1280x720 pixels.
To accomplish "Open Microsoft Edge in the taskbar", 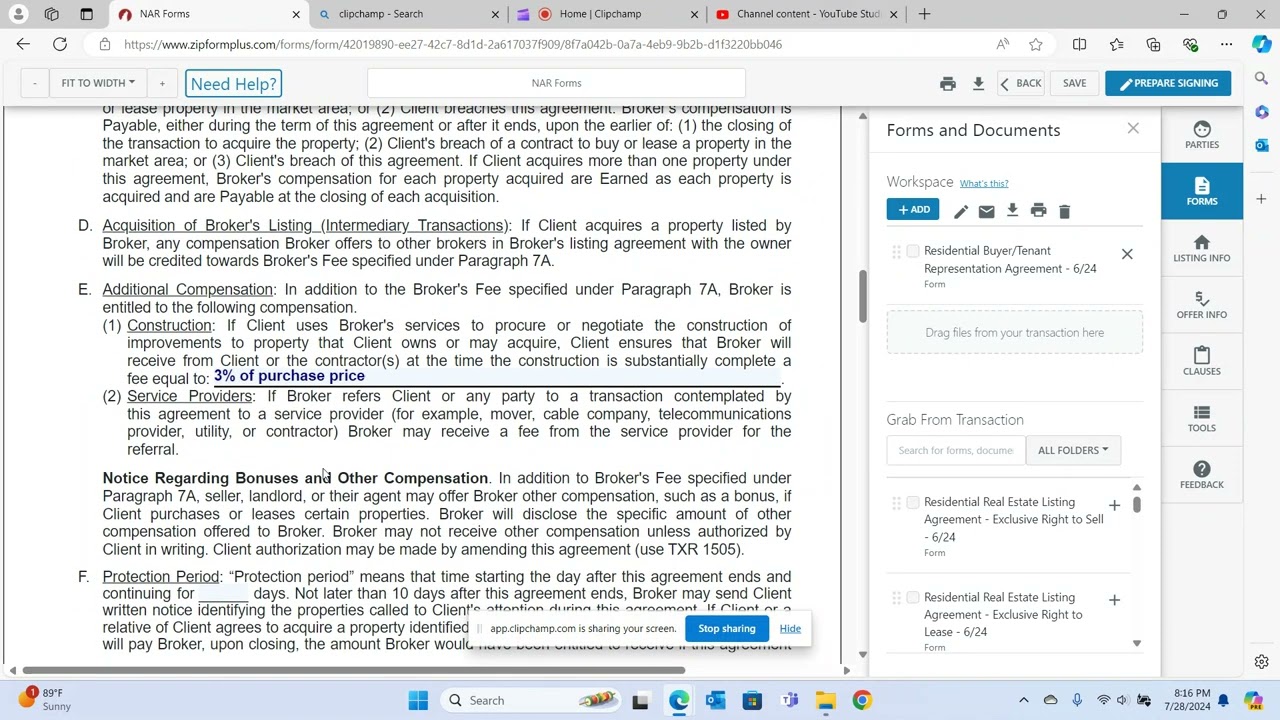I will [x=678, y=700].
